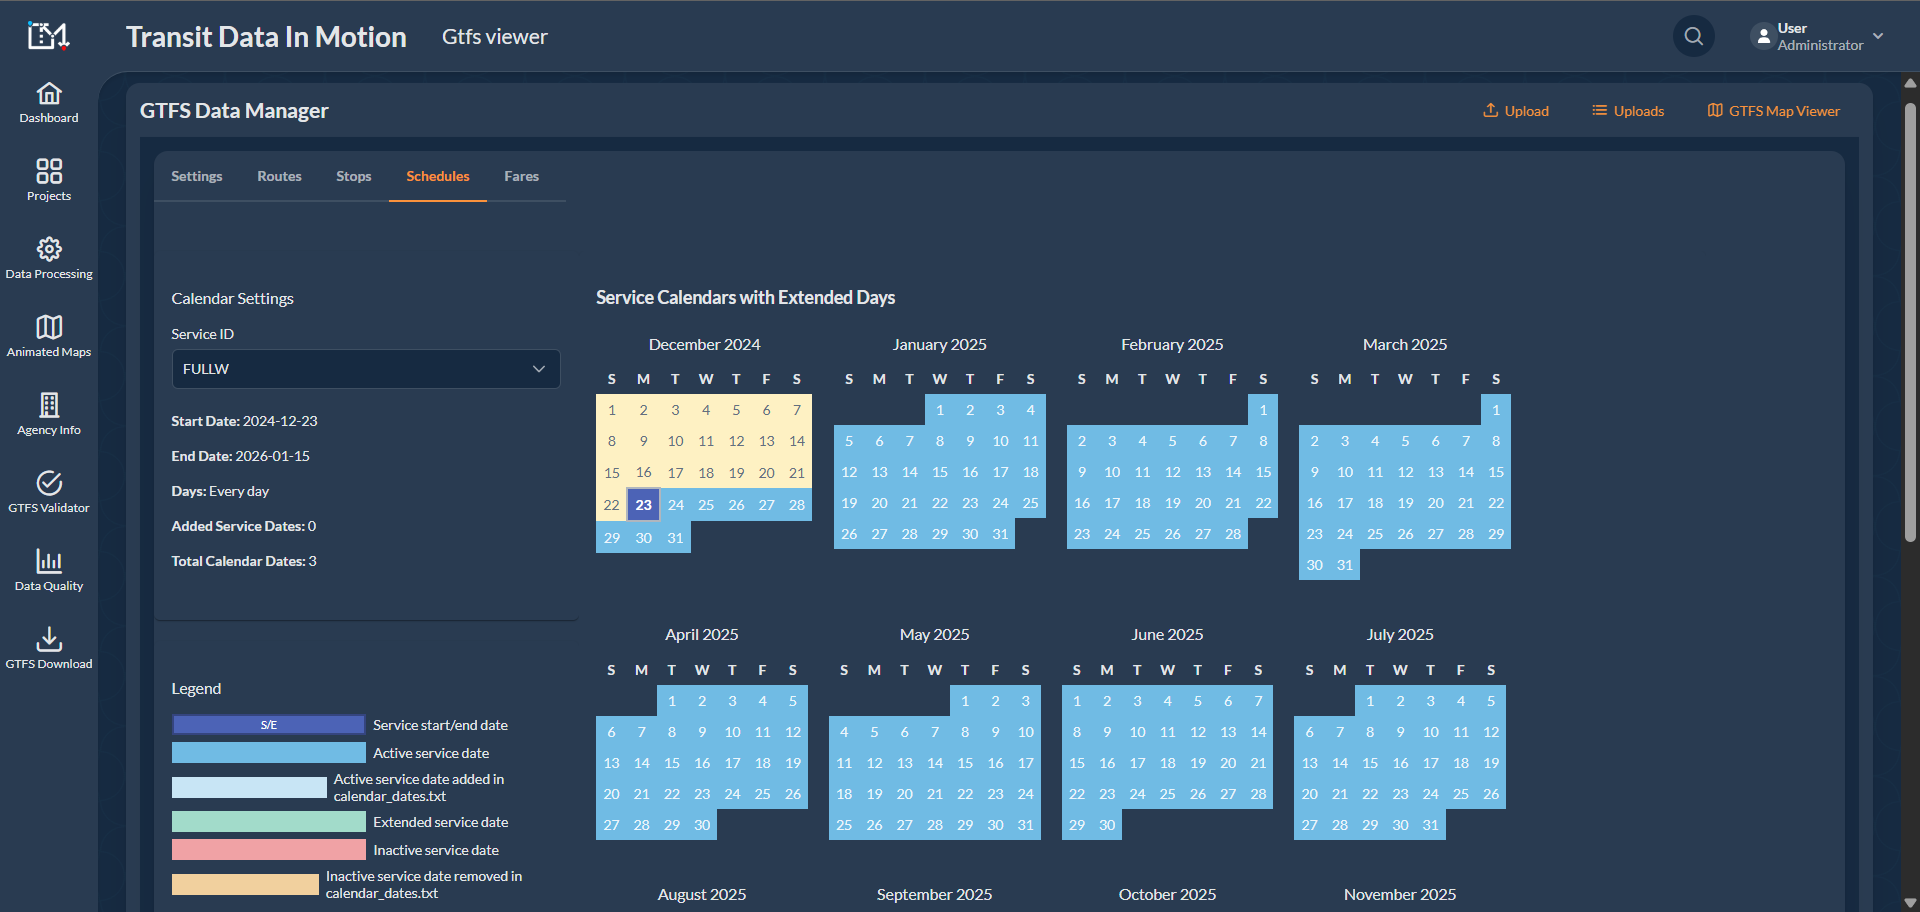1920x912 pixels.
Task: Open the GTFS Map Viewer link
Action: point(1773,111)
